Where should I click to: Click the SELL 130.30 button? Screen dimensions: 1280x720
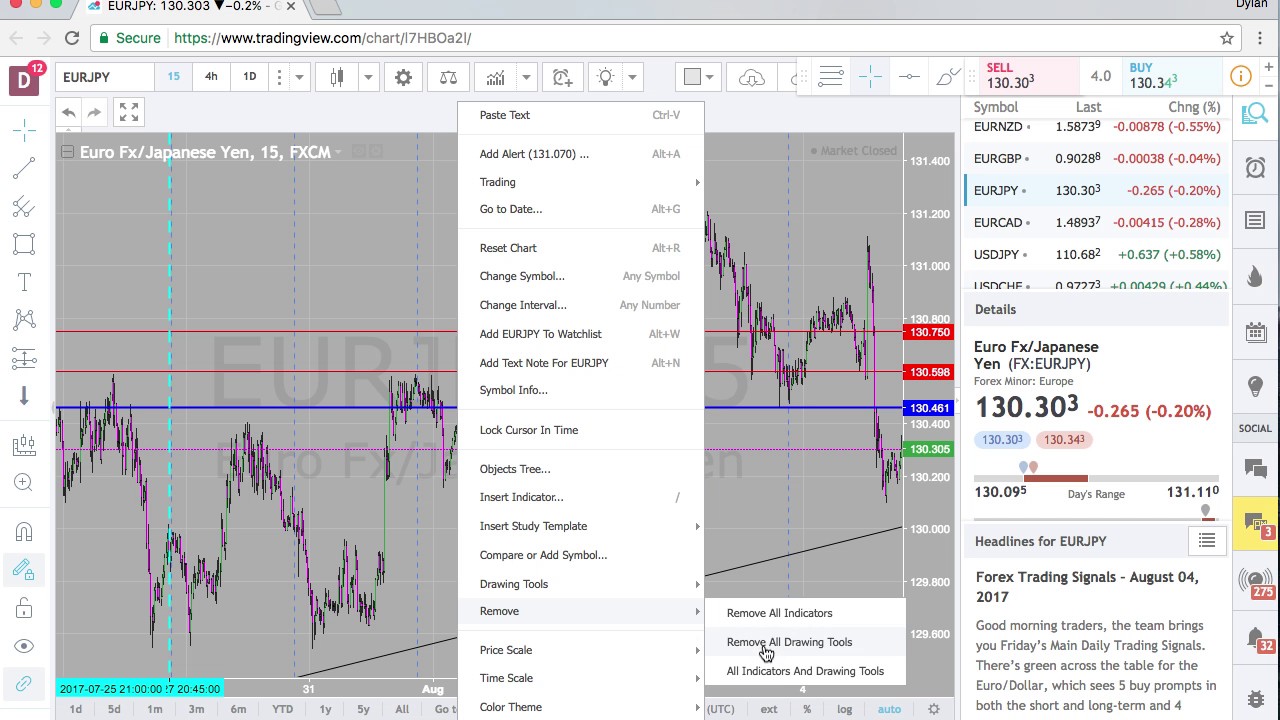tap(1029, 76)
